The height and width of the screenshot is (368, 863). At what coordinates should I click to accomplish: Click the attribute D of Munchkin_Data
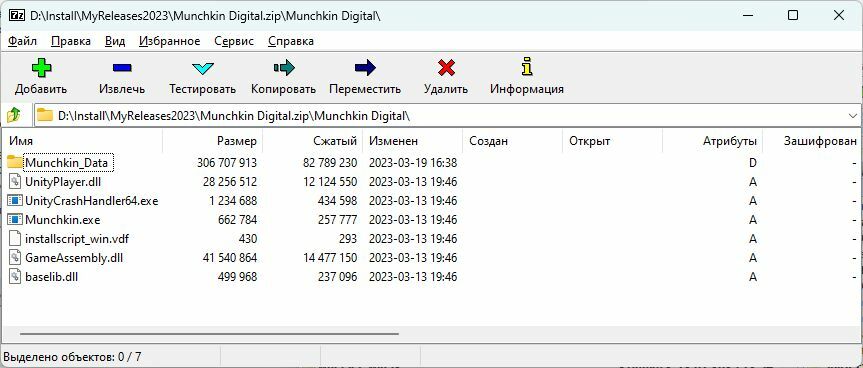pyautogui.click(x=752, y=163)
